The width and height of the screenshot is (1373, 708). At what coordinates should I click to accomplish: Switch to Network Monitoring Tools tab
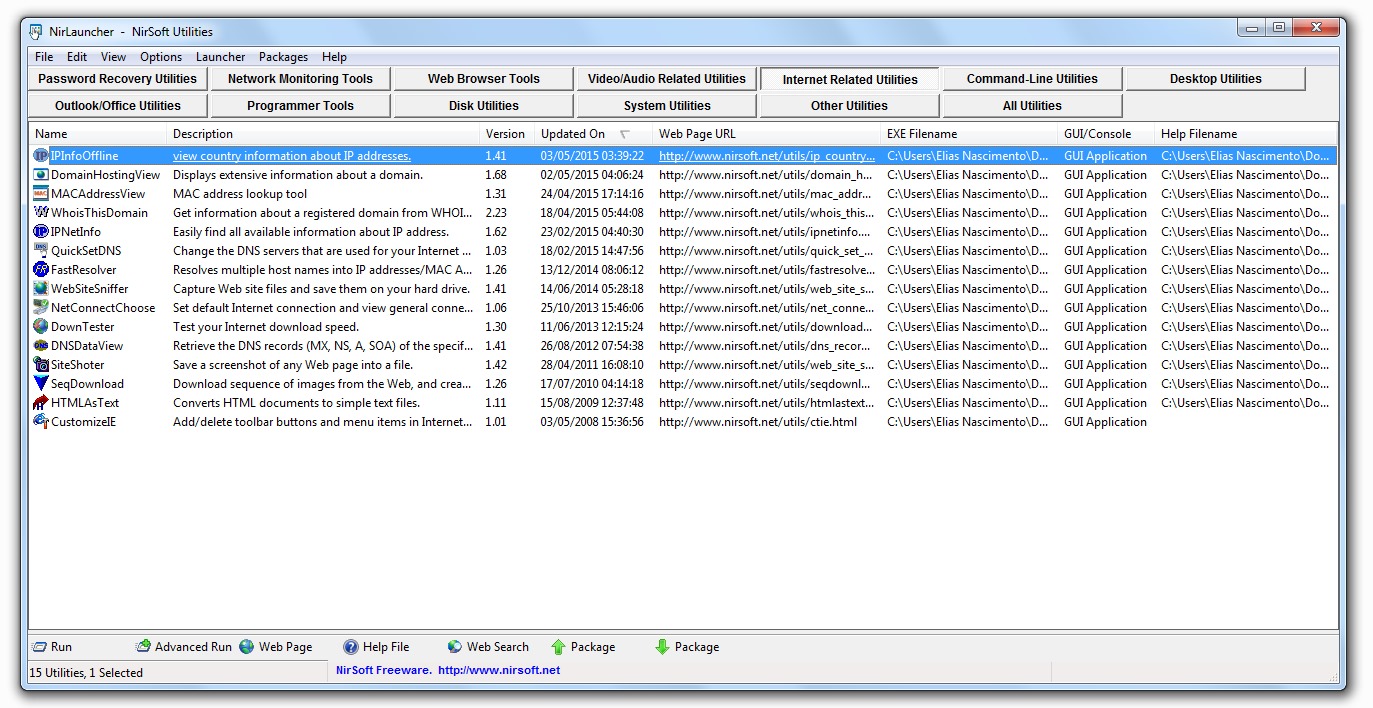point(300,79)
